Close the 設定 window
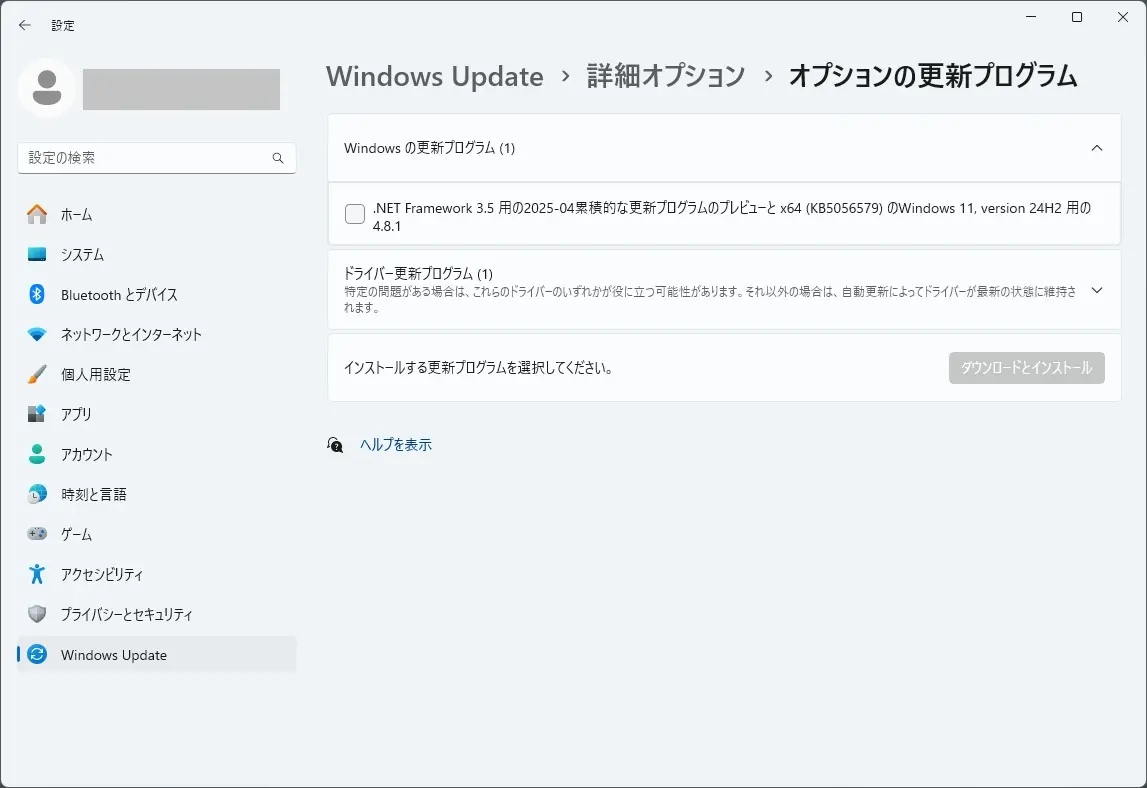 pos(1123,17)
